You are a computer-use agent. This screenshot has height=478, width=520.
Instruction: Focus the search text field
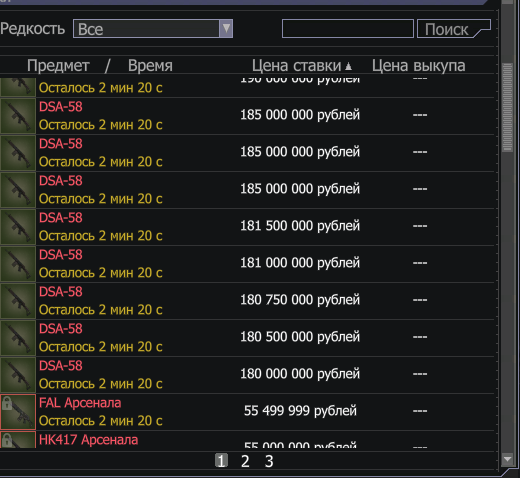click(x=348, y=29)
